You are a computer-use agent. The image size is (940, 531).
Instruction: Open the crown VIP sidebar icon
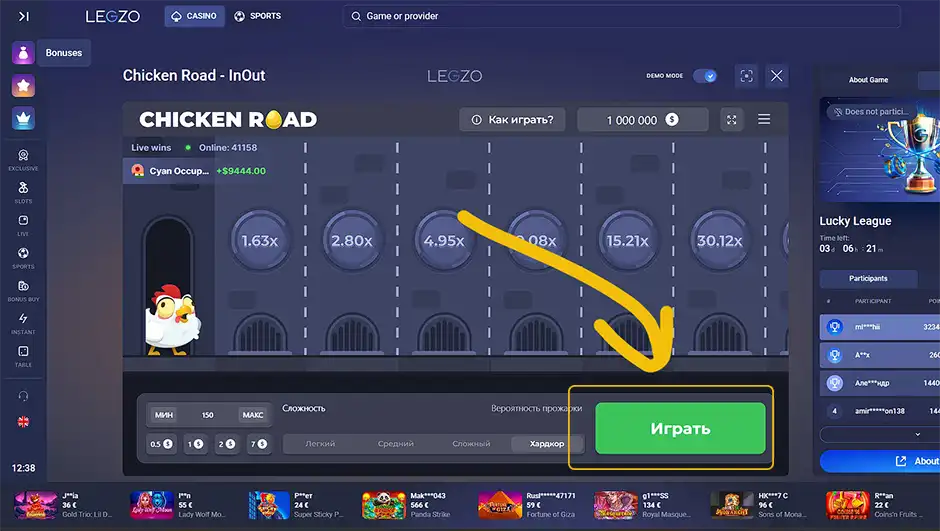tap(23, 119)
